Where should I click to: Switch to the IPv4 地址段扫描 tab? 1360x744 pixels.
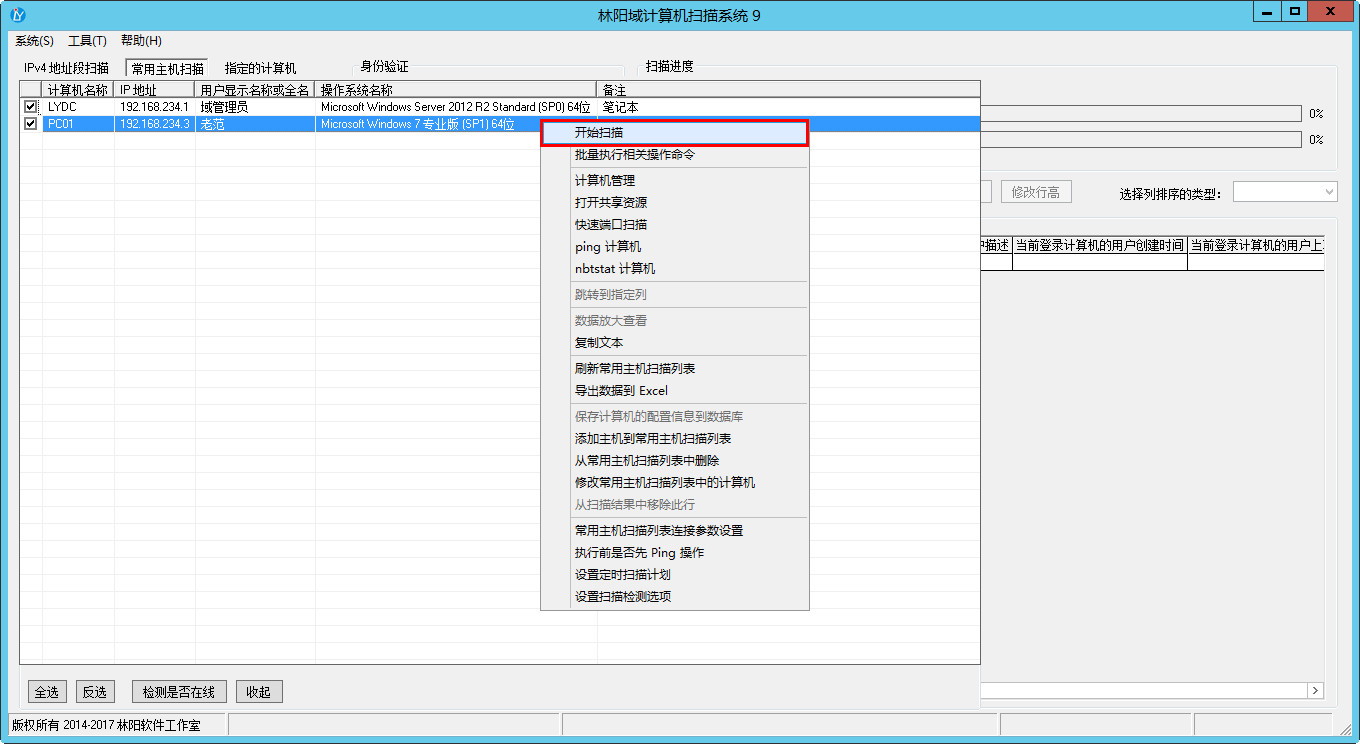point(66,68)
